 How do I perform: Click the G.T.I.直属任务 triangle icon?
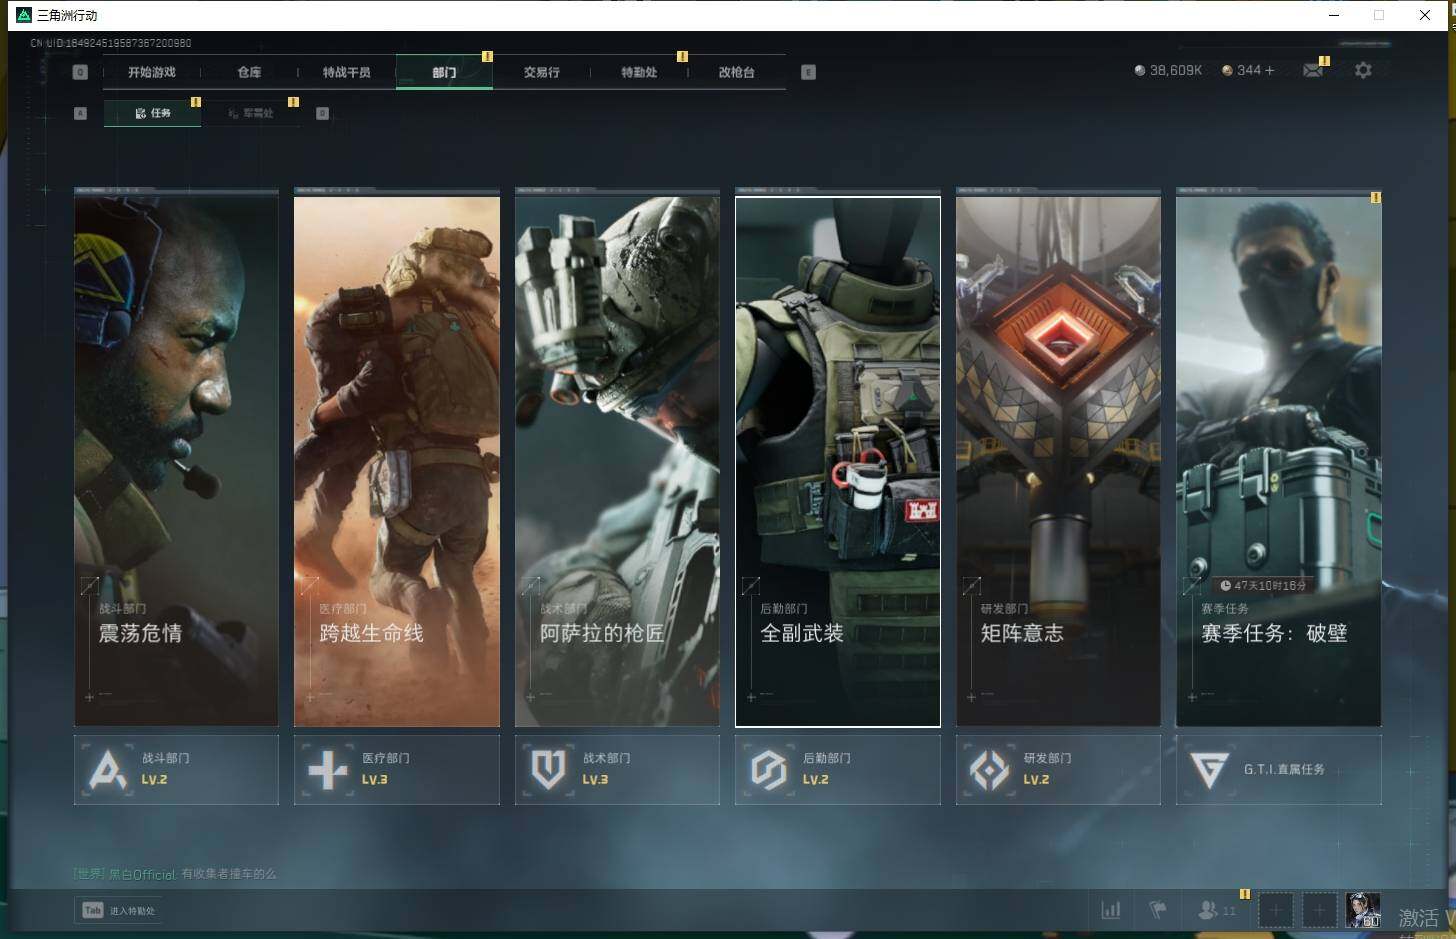point(1209,770)
